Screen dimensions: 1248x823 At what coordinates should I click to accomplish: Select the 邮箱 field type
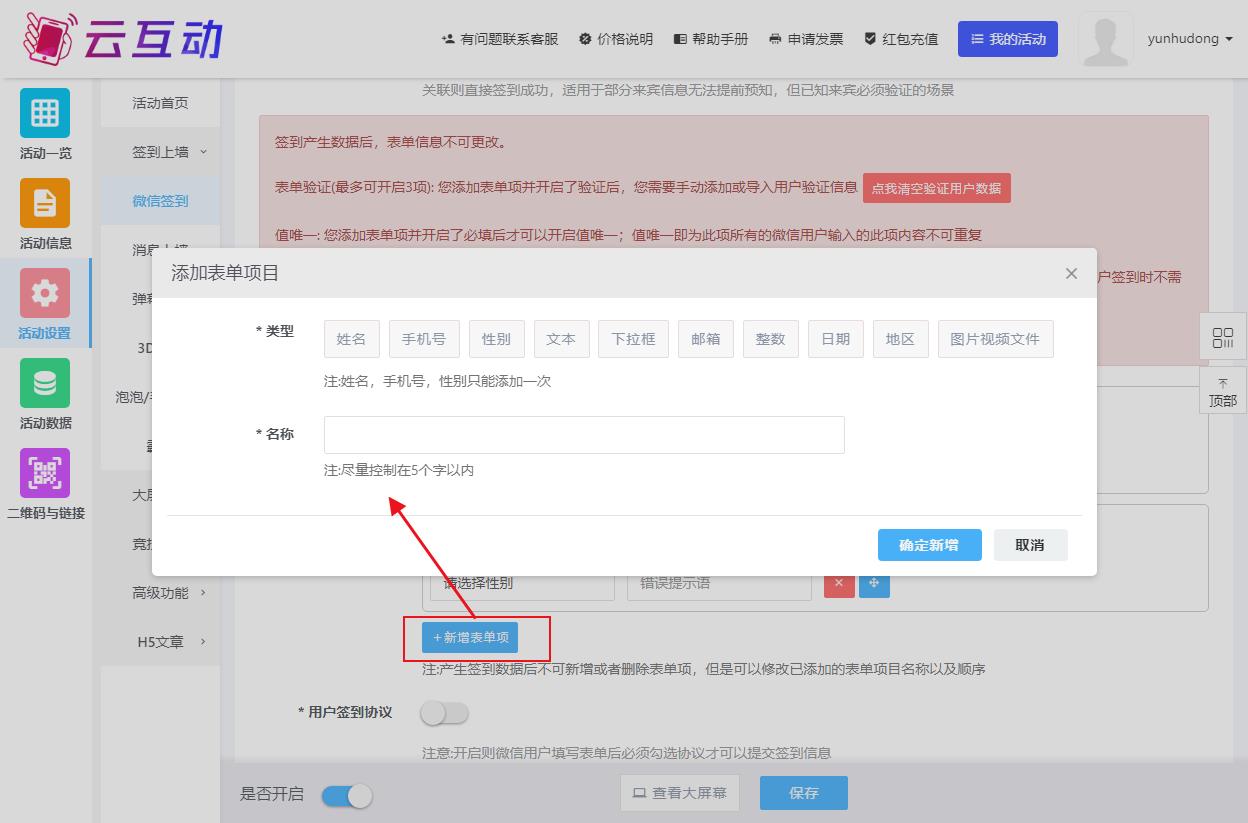pyautogui.click(x=706, y=339)
